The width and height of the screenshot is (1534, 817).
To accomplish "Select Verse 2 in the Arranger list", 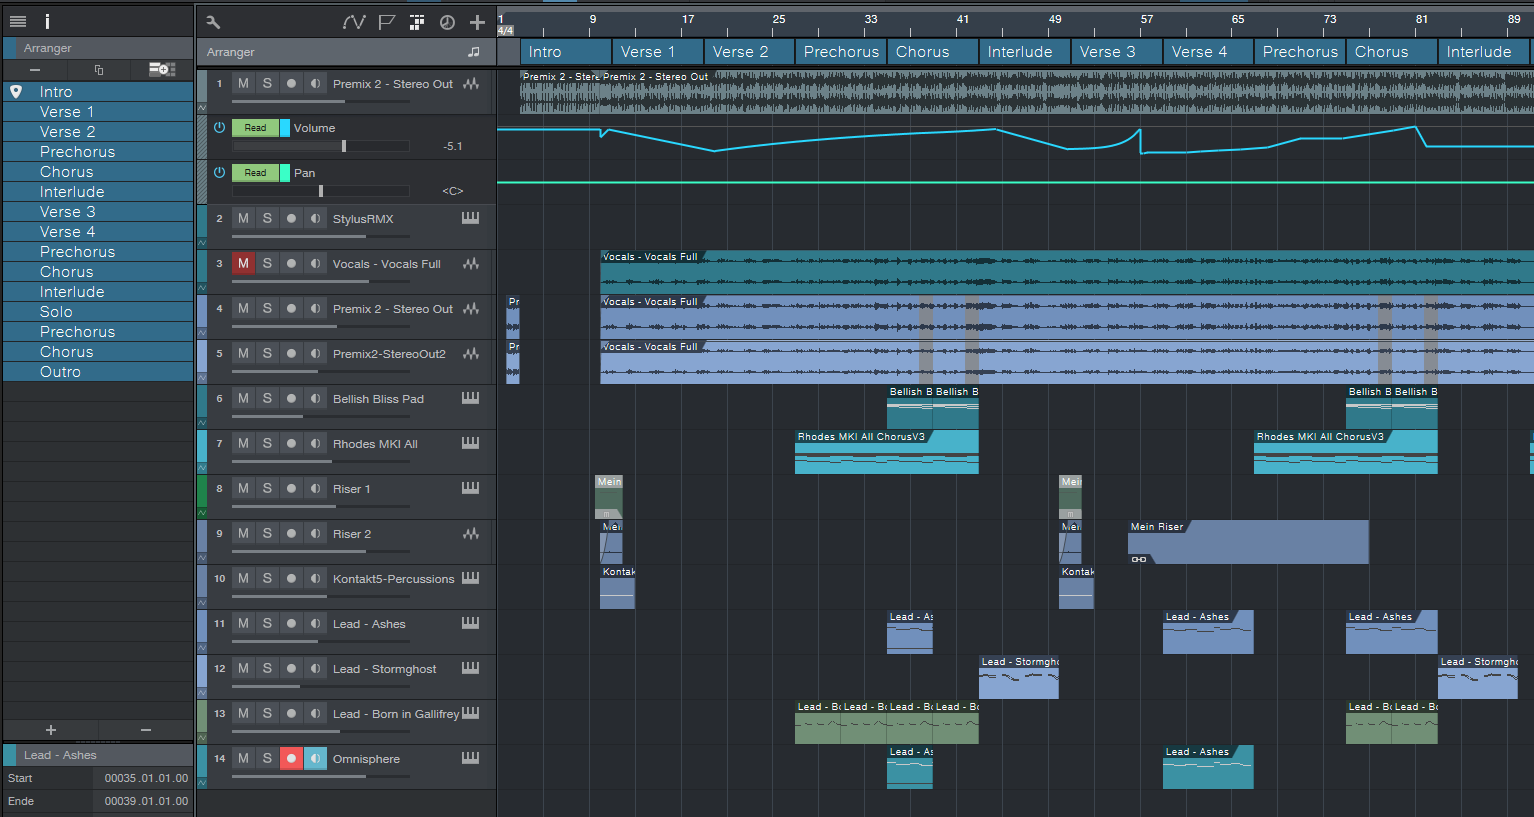I will (98, 132).
